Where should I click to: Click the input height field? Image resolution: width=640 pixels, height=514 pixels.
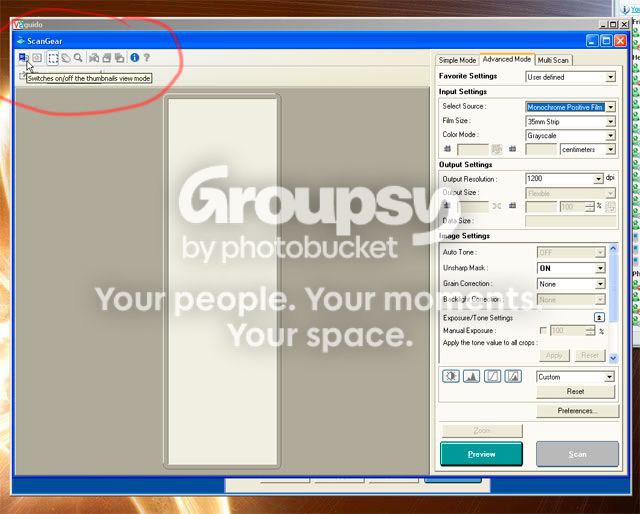pos(541,149)
